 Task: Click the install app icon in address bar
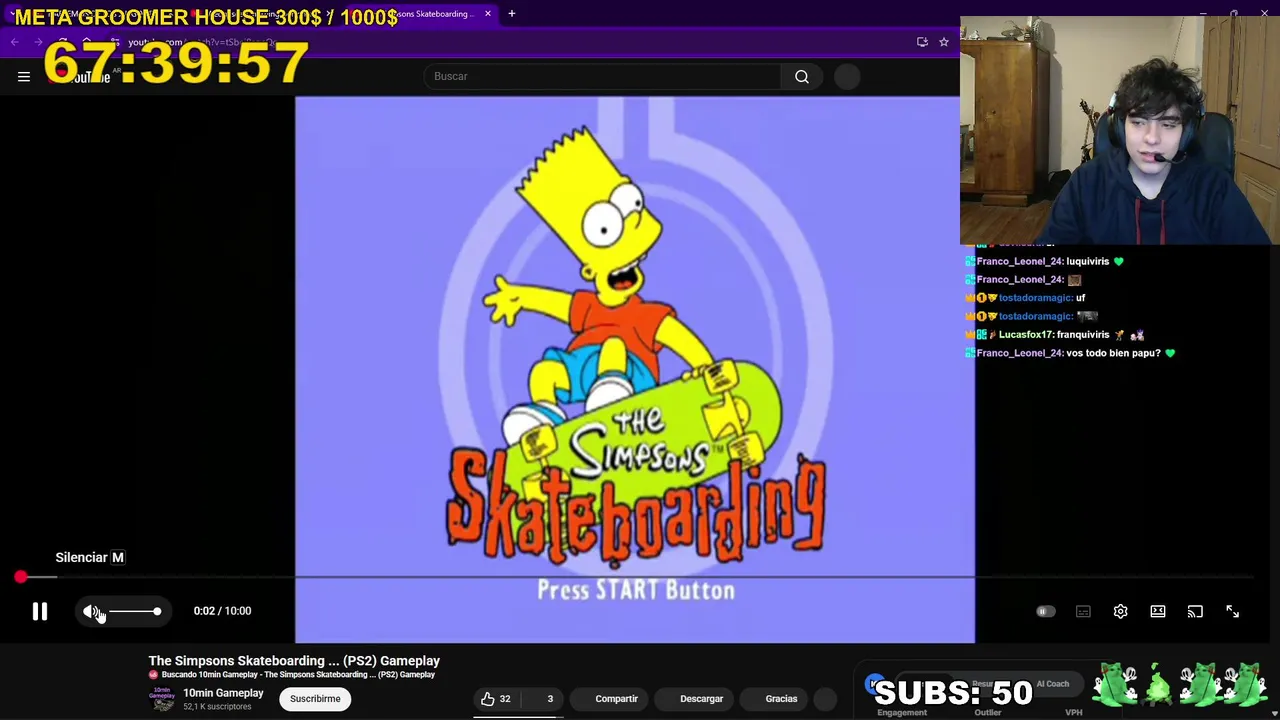pos(922,42)
